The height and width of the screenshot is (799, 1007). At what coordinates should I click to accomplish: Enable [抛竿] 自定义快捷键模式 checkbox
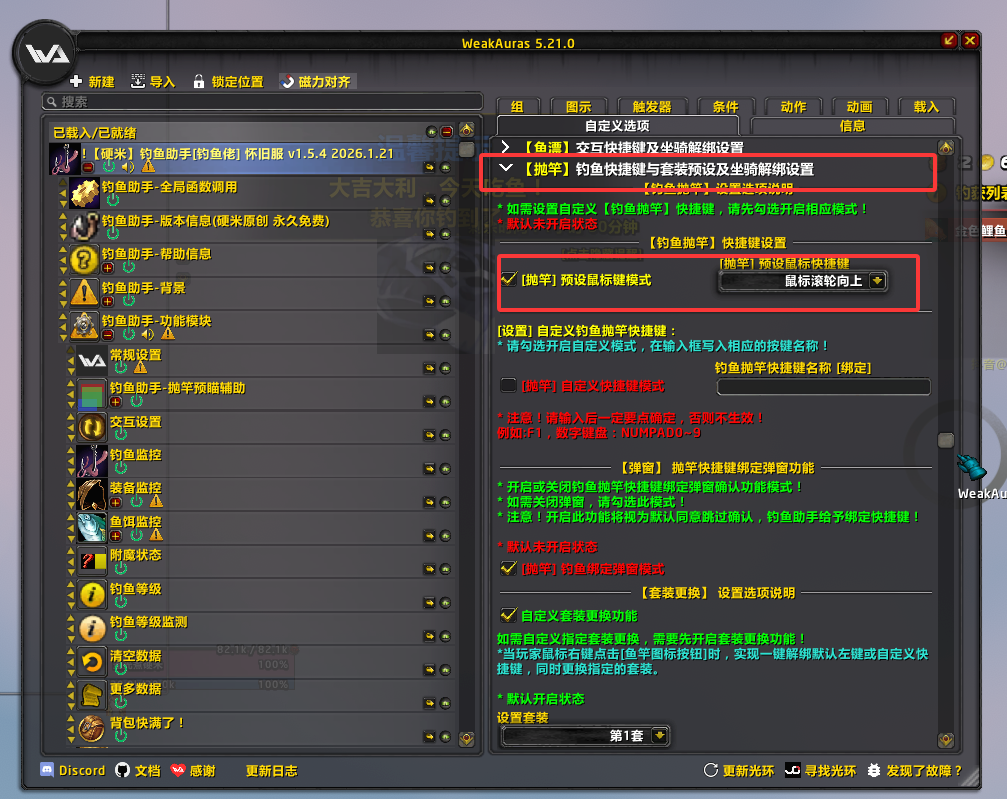[509, 385]
